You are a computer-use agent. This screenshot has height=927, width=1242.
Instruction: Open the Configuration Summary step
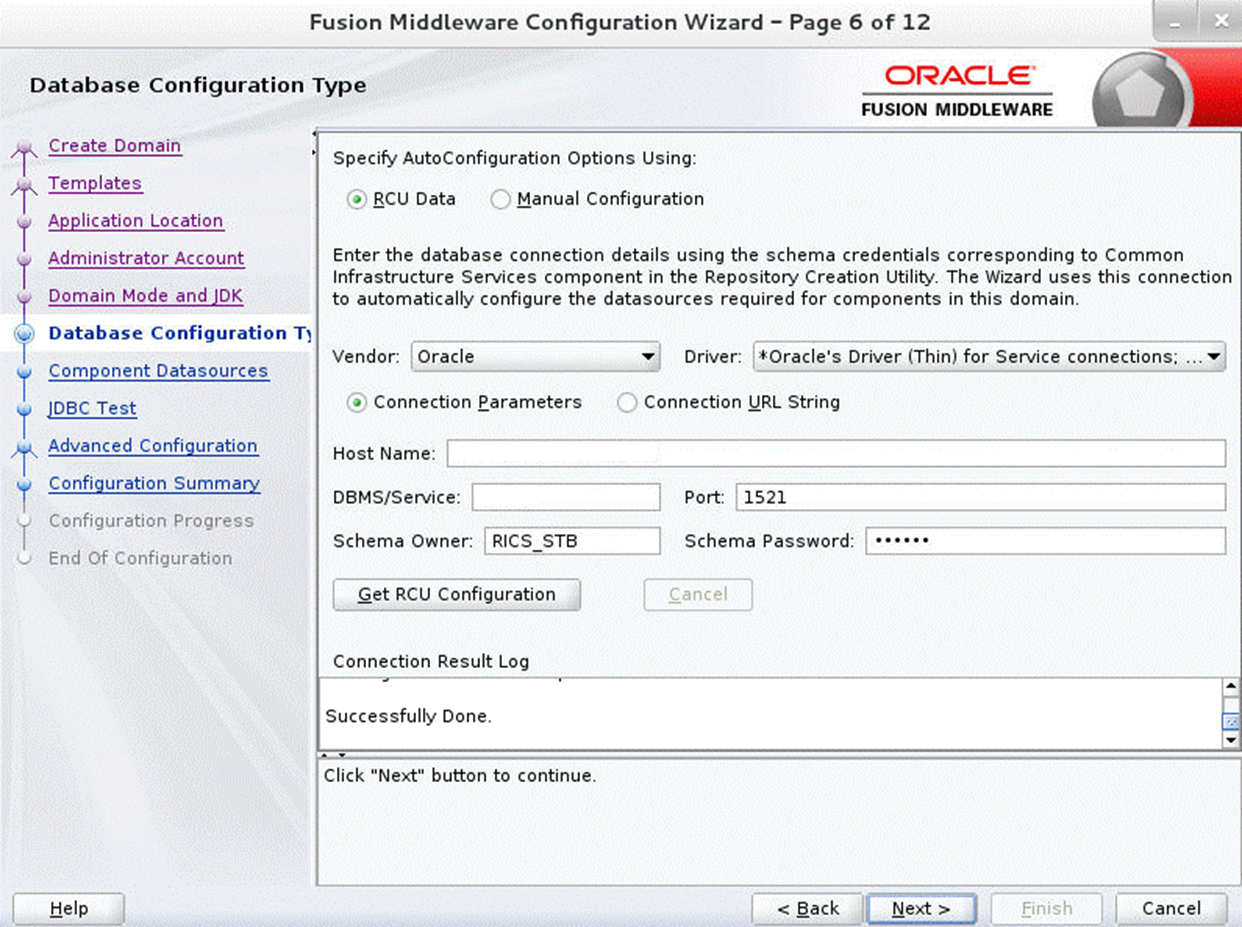click(154, 483)
